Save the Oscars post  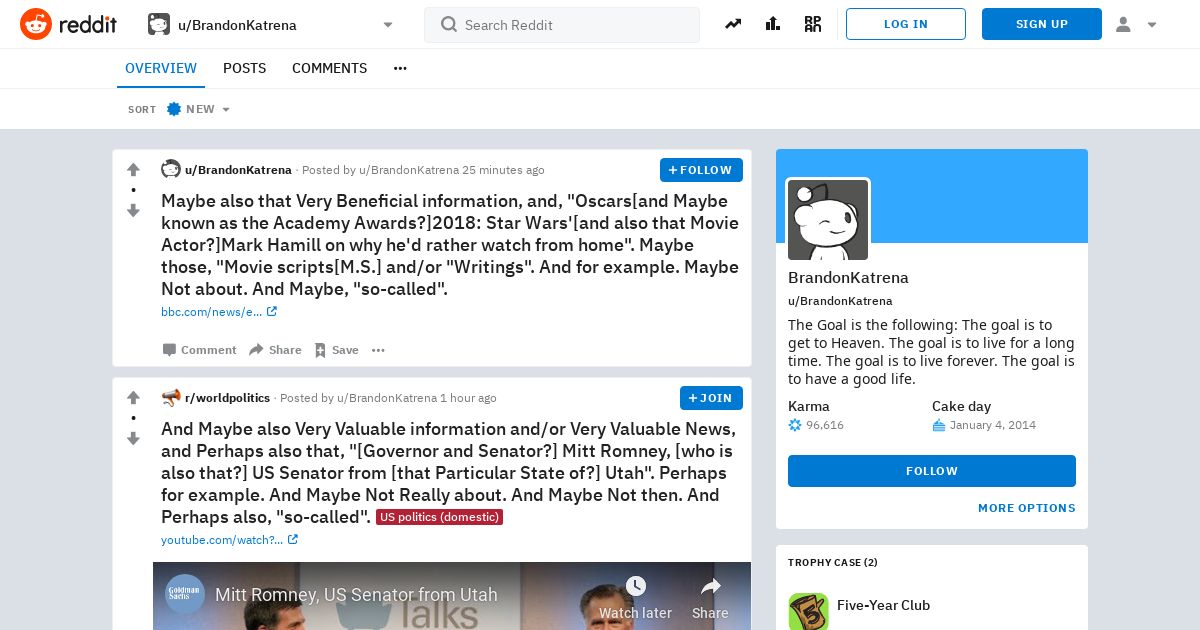(336, 350)
